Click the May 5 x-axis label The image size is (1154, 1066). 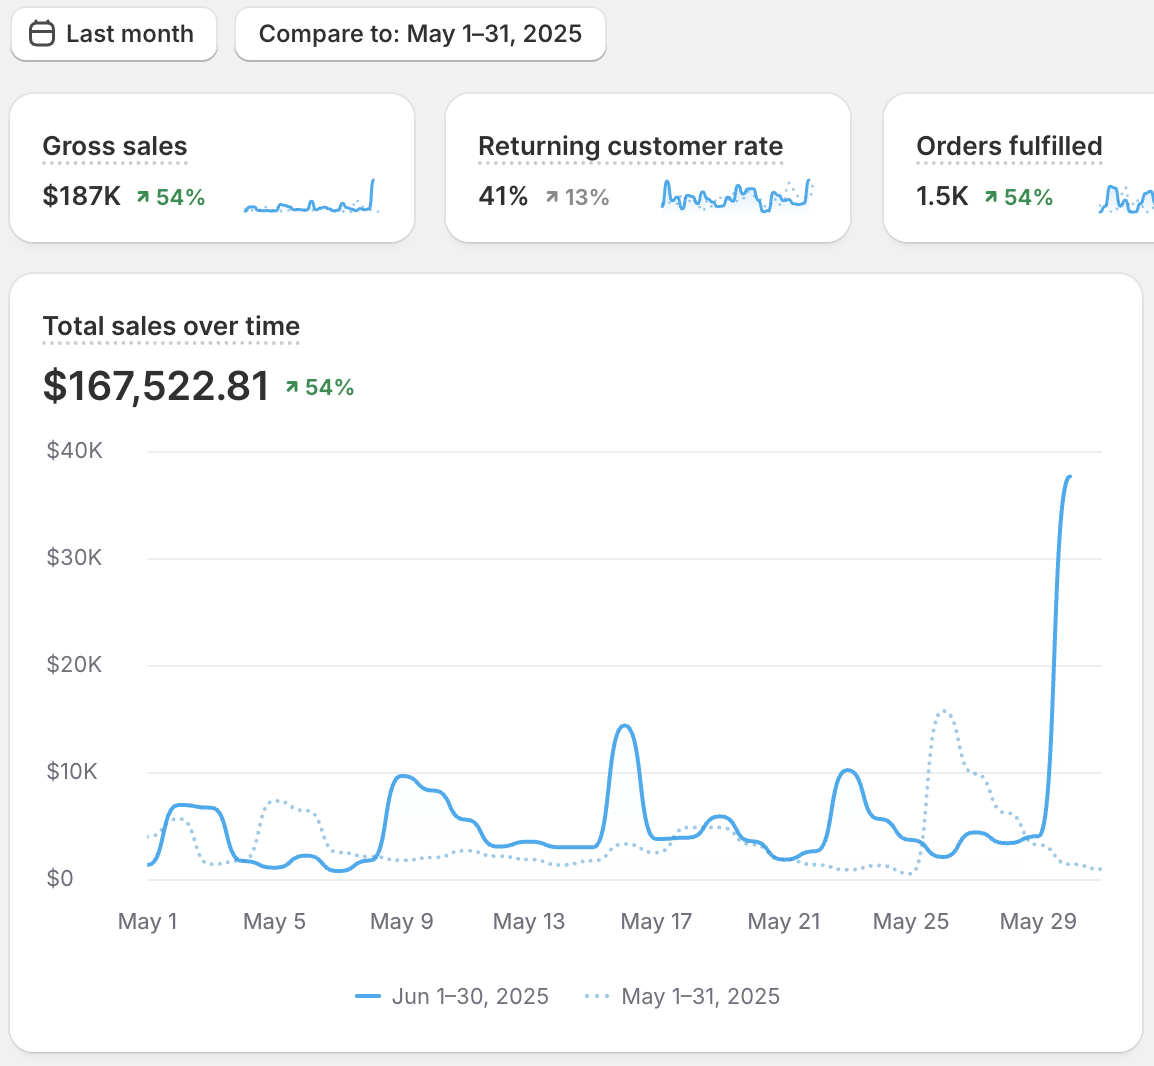pyautogui.click(x=275, y=921)
